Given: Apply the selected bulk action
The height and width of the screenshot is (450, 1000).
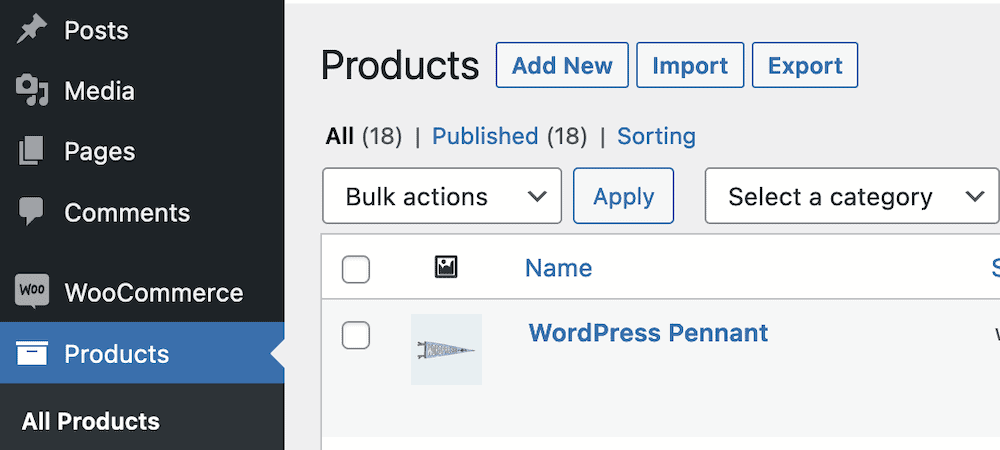Looking at the screenshot, I should click(x=623, y=196).
